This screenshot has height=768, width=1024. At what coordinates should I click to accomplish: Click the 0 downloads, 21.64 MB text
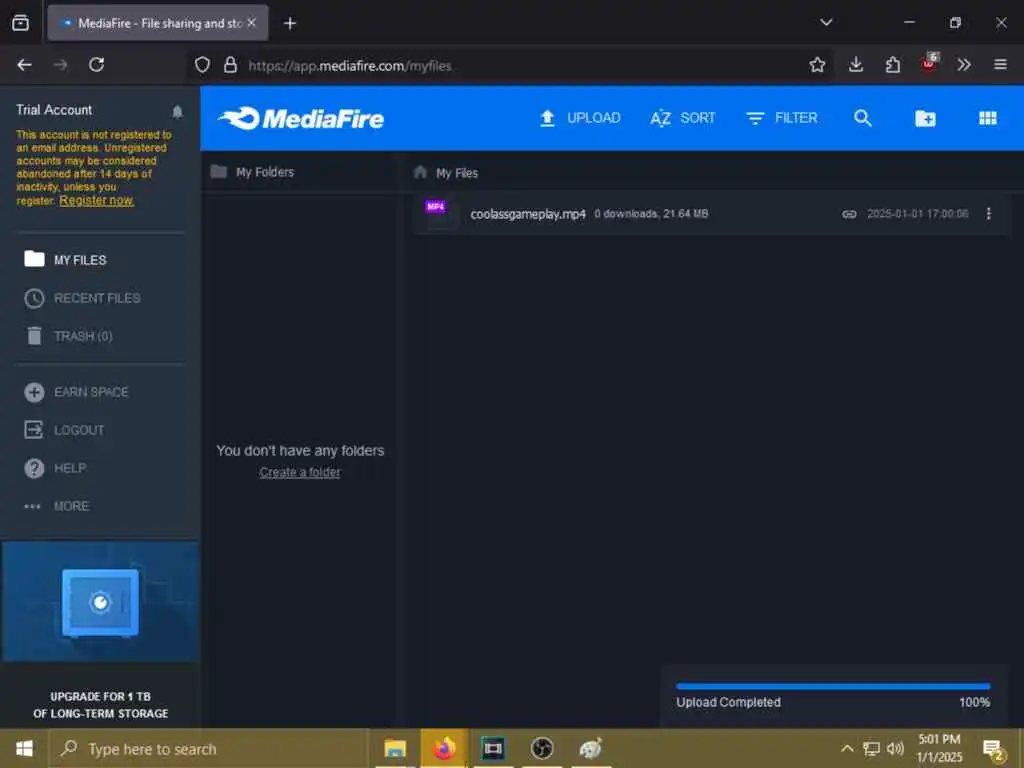click(x=651, y=214)
